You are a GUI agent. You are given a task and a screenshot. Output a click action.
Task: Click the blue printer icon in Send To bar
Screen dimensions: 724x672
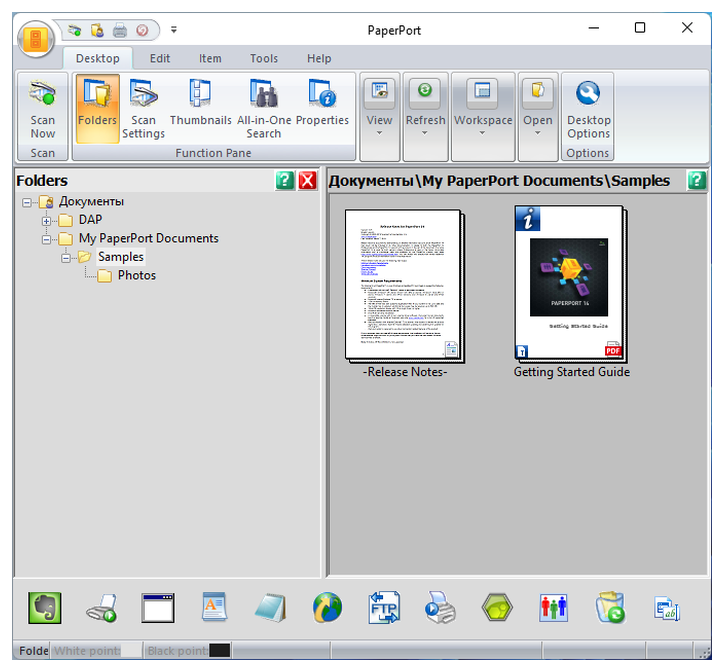[x=440, y=607]
